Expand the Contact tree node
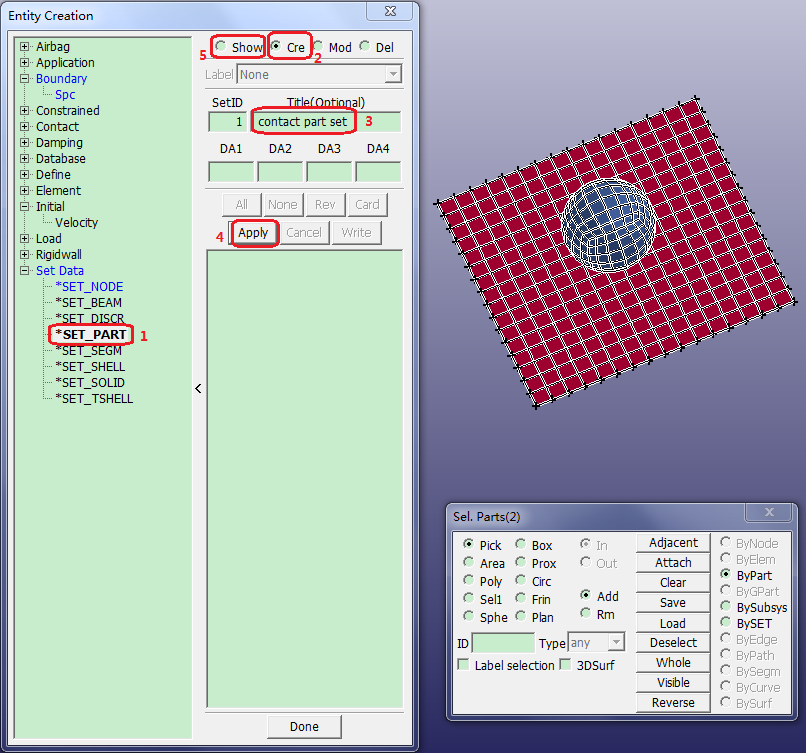The height and width of the screenshot is (753, 806). tap(25, 127)
